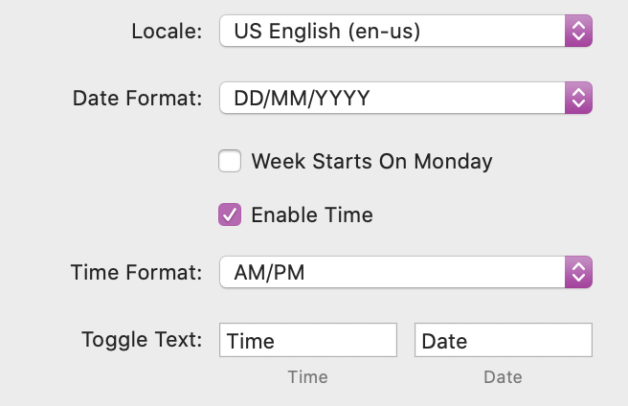This screenshot has width=628, height=406.
Task: Click the gray 'Date' caption below the field
Action: click(x=503, y=377)
